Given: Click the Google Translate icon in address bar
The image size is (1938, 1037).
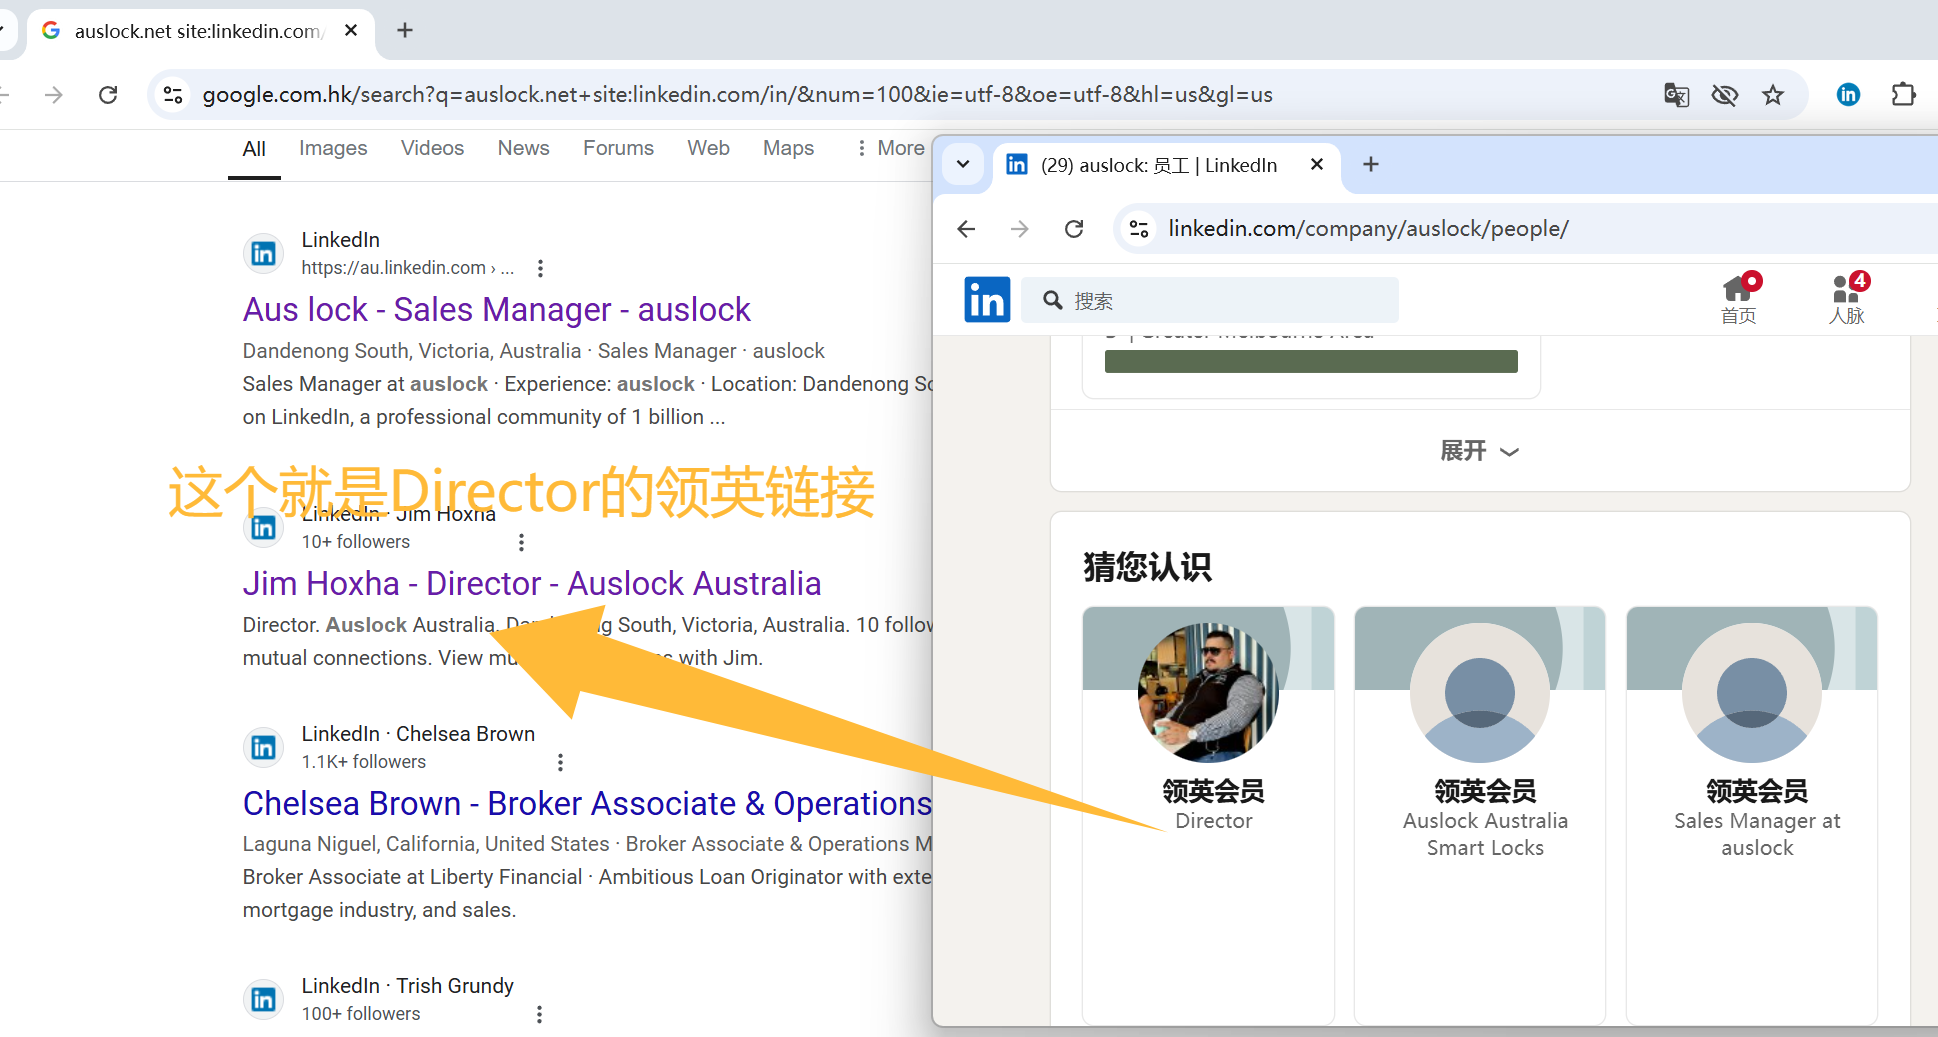Looking at the screenshot, I should coord(1677,95).
